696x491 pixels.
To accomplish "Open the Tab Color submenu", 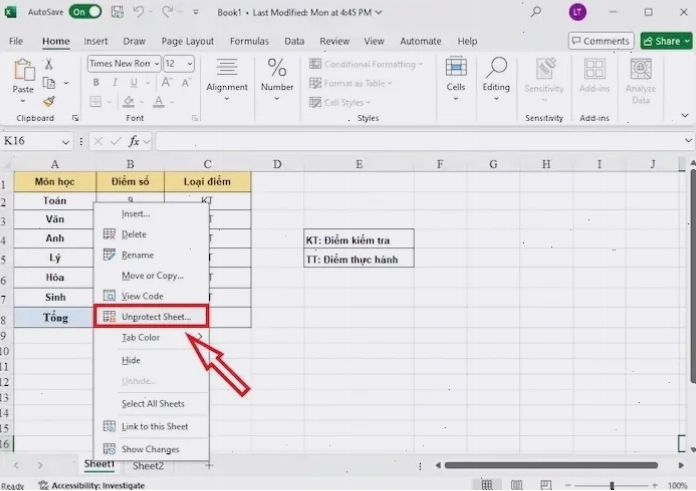I will pos(151,337).
